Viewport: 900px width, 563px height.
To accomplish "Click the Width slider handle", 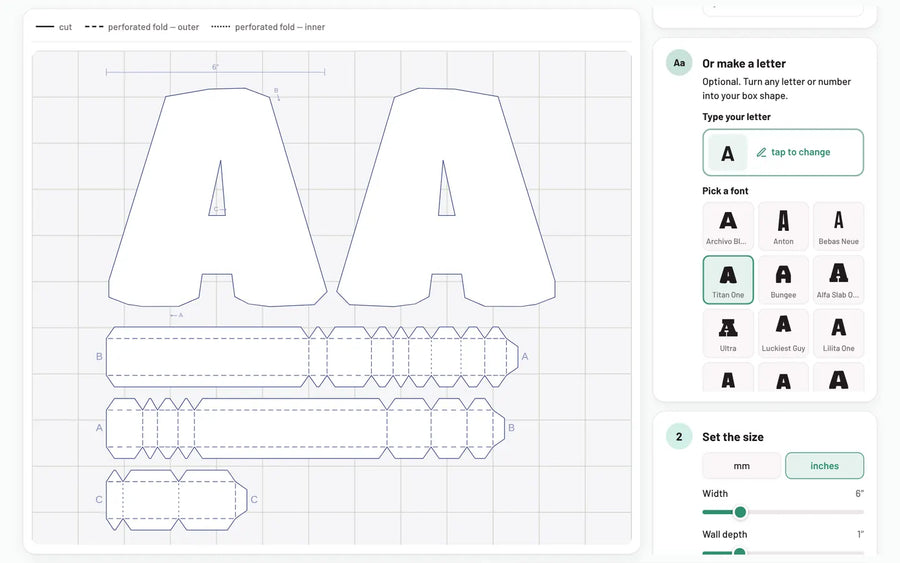I will 740,511.
